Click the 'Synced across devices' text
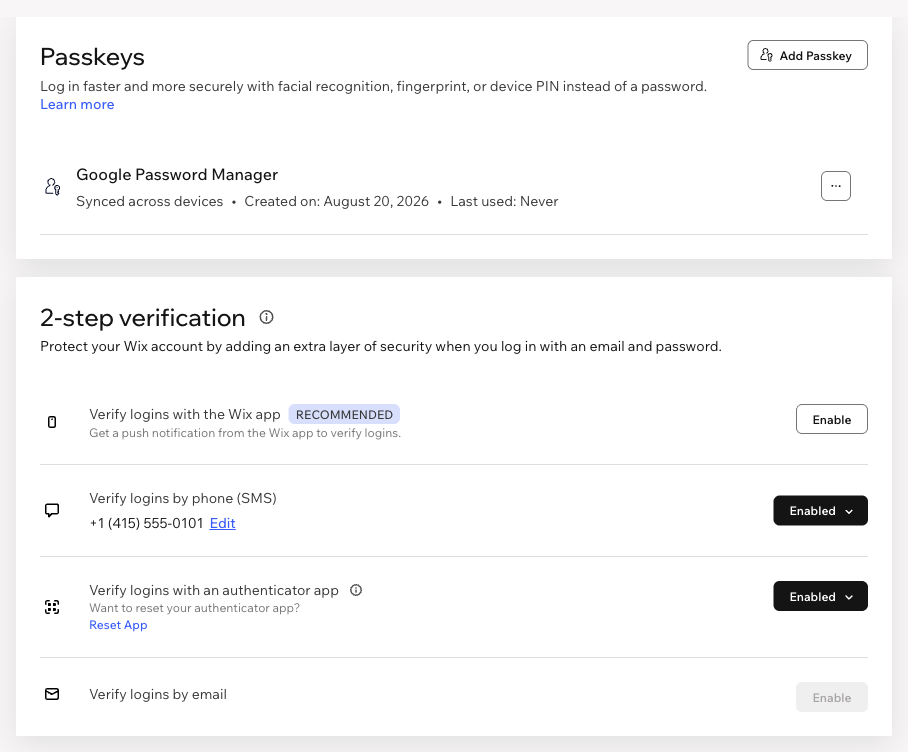Image resolution: width=908 pixels, height=752 pixels. click(149, 201)
